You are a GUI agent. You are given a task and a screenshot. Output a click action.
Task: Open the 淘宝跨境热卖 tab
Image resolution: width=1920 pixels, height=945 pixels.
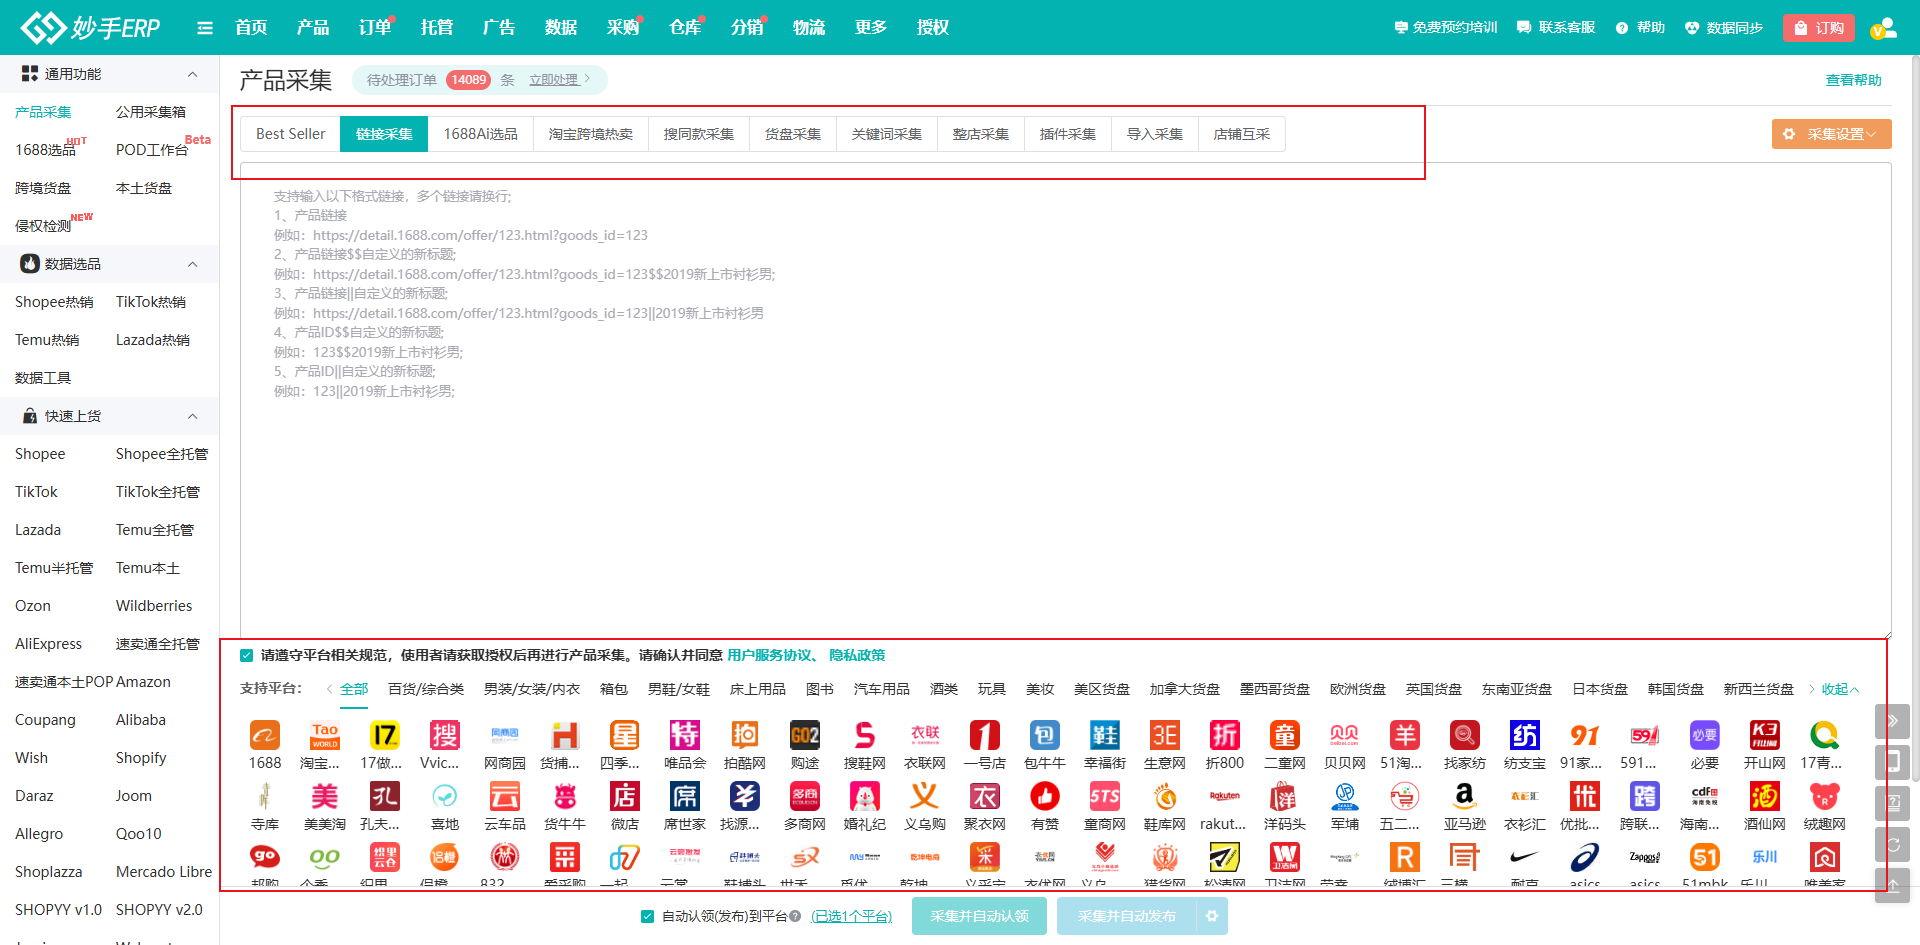coord(591,134)
